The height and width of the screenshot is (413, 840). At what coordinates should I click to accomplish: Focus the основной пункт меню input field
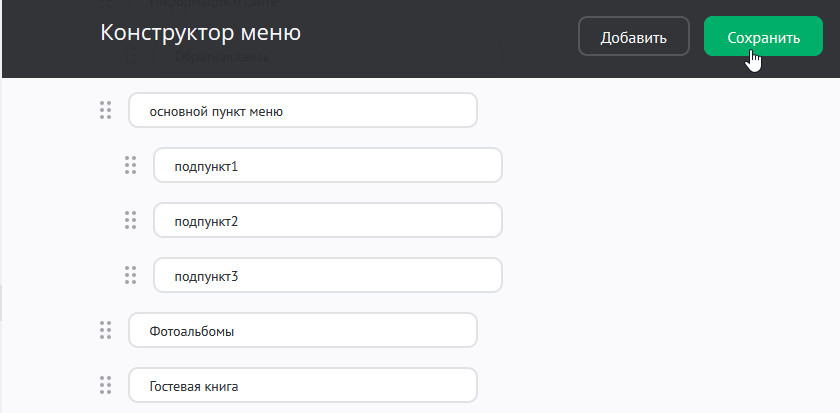coord(302,111)
